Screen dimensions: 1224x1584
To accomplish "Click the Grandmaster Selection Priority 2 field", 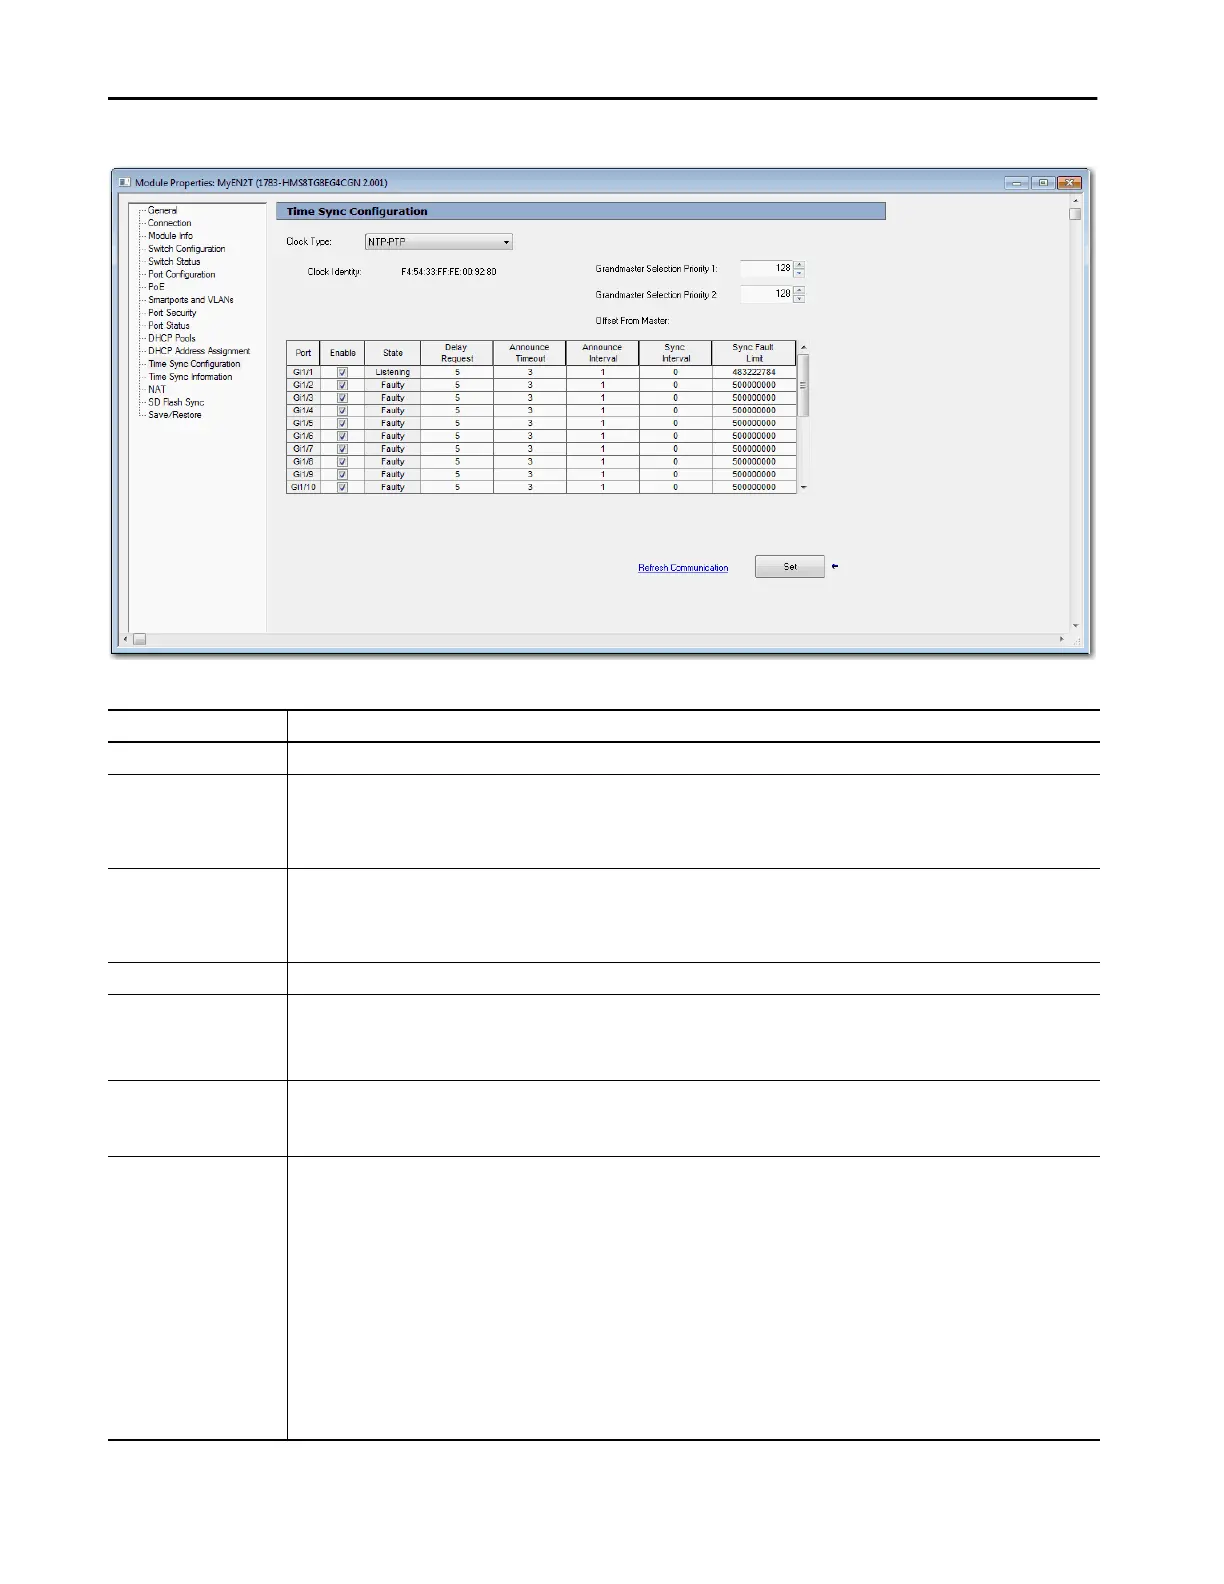I will (x=766, y=294).
